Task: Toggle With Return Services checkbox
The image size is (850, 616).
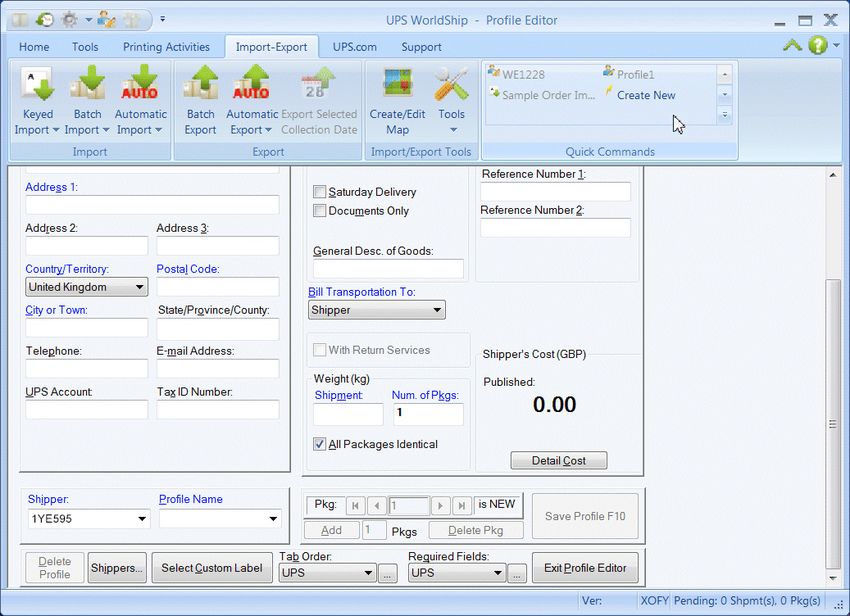Action: [x=319, y=350]
